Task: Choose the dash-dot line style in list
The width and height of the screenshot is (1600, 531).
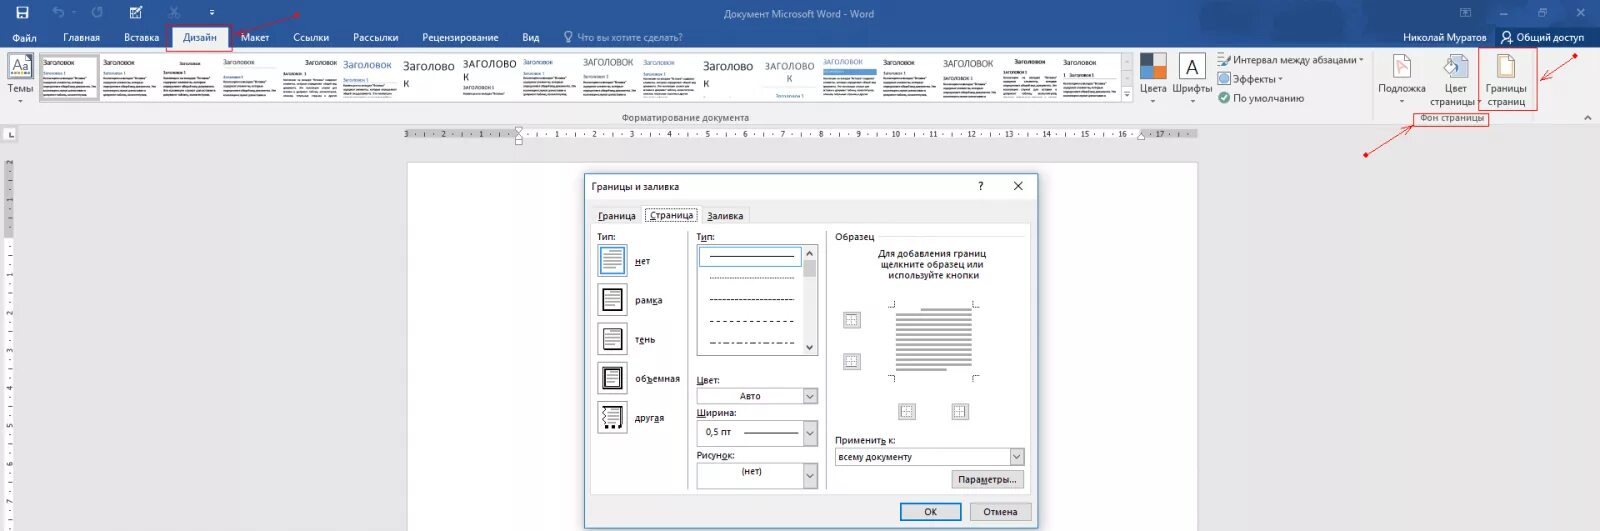Action: 751,342
